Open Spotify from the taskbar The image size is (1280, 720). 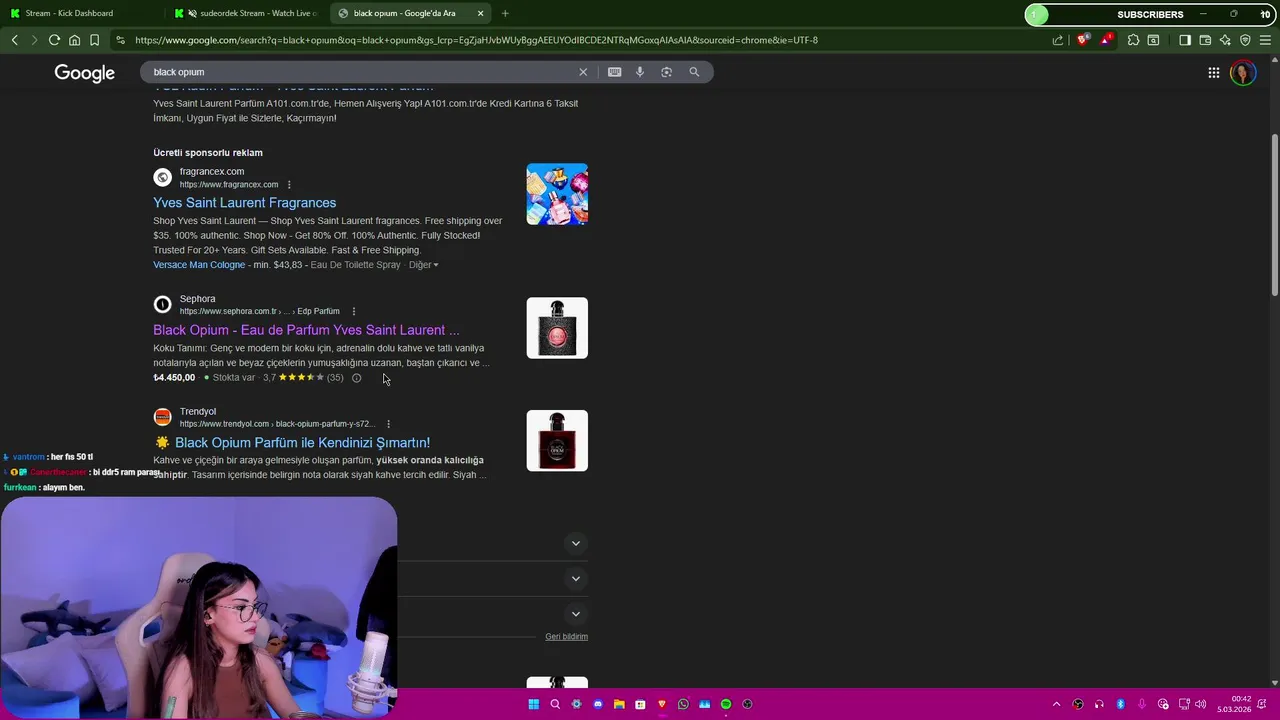(726, 704)
